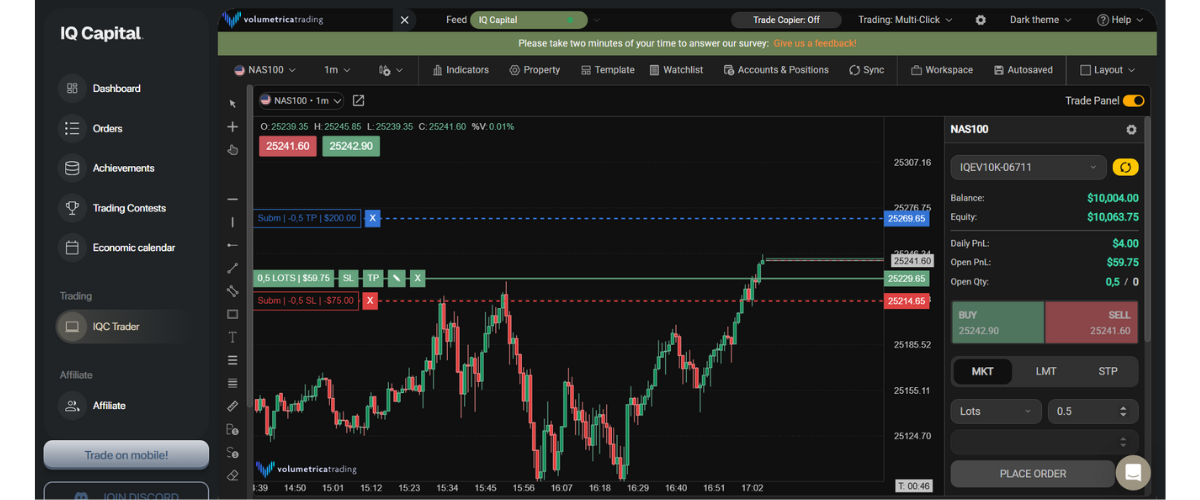Select the LMT order type tab
Viewport: 1200px width, 500px height.
pyautogui.click(x=1045, y=371)
